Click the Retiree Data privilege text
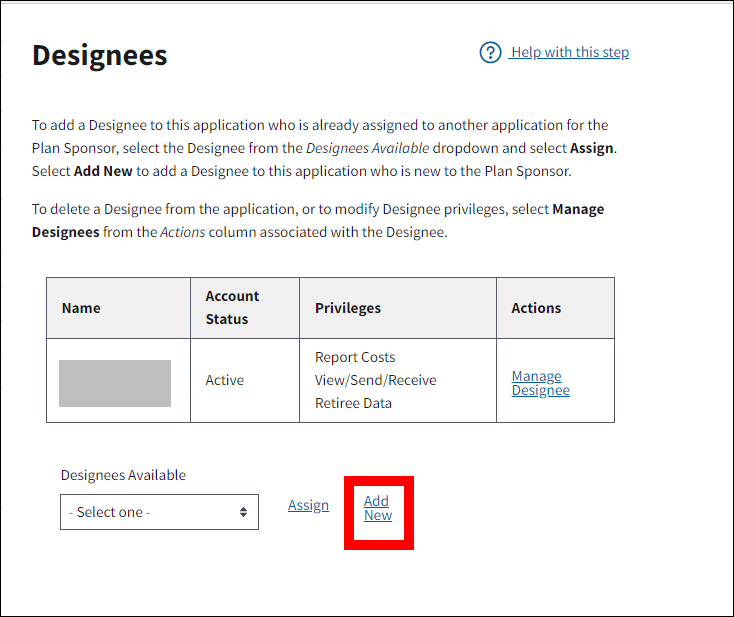This screenshot has height=617, width=734. point(353,403)
